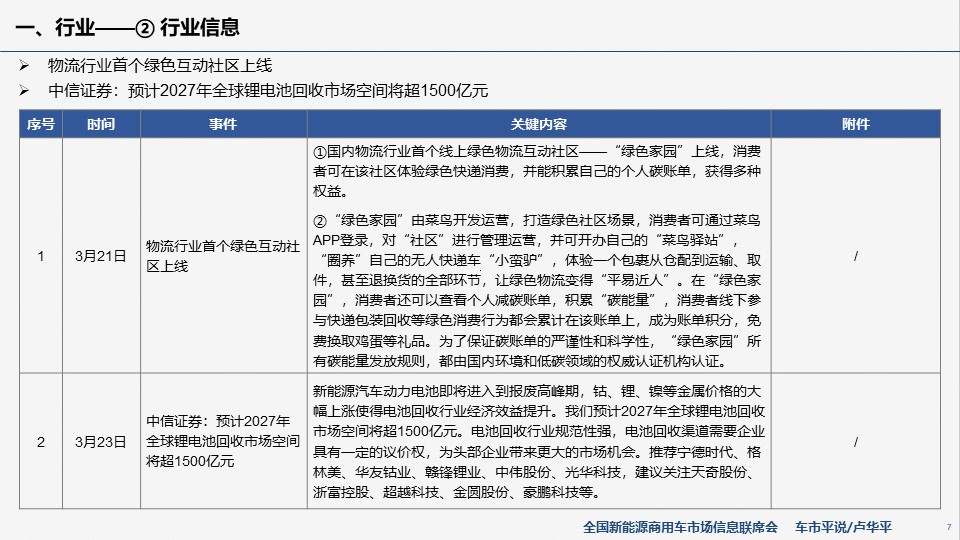This screenshot has height=540, width=960.
Task: Select the date cell 3月21日
Action: [x=101, y=256]
